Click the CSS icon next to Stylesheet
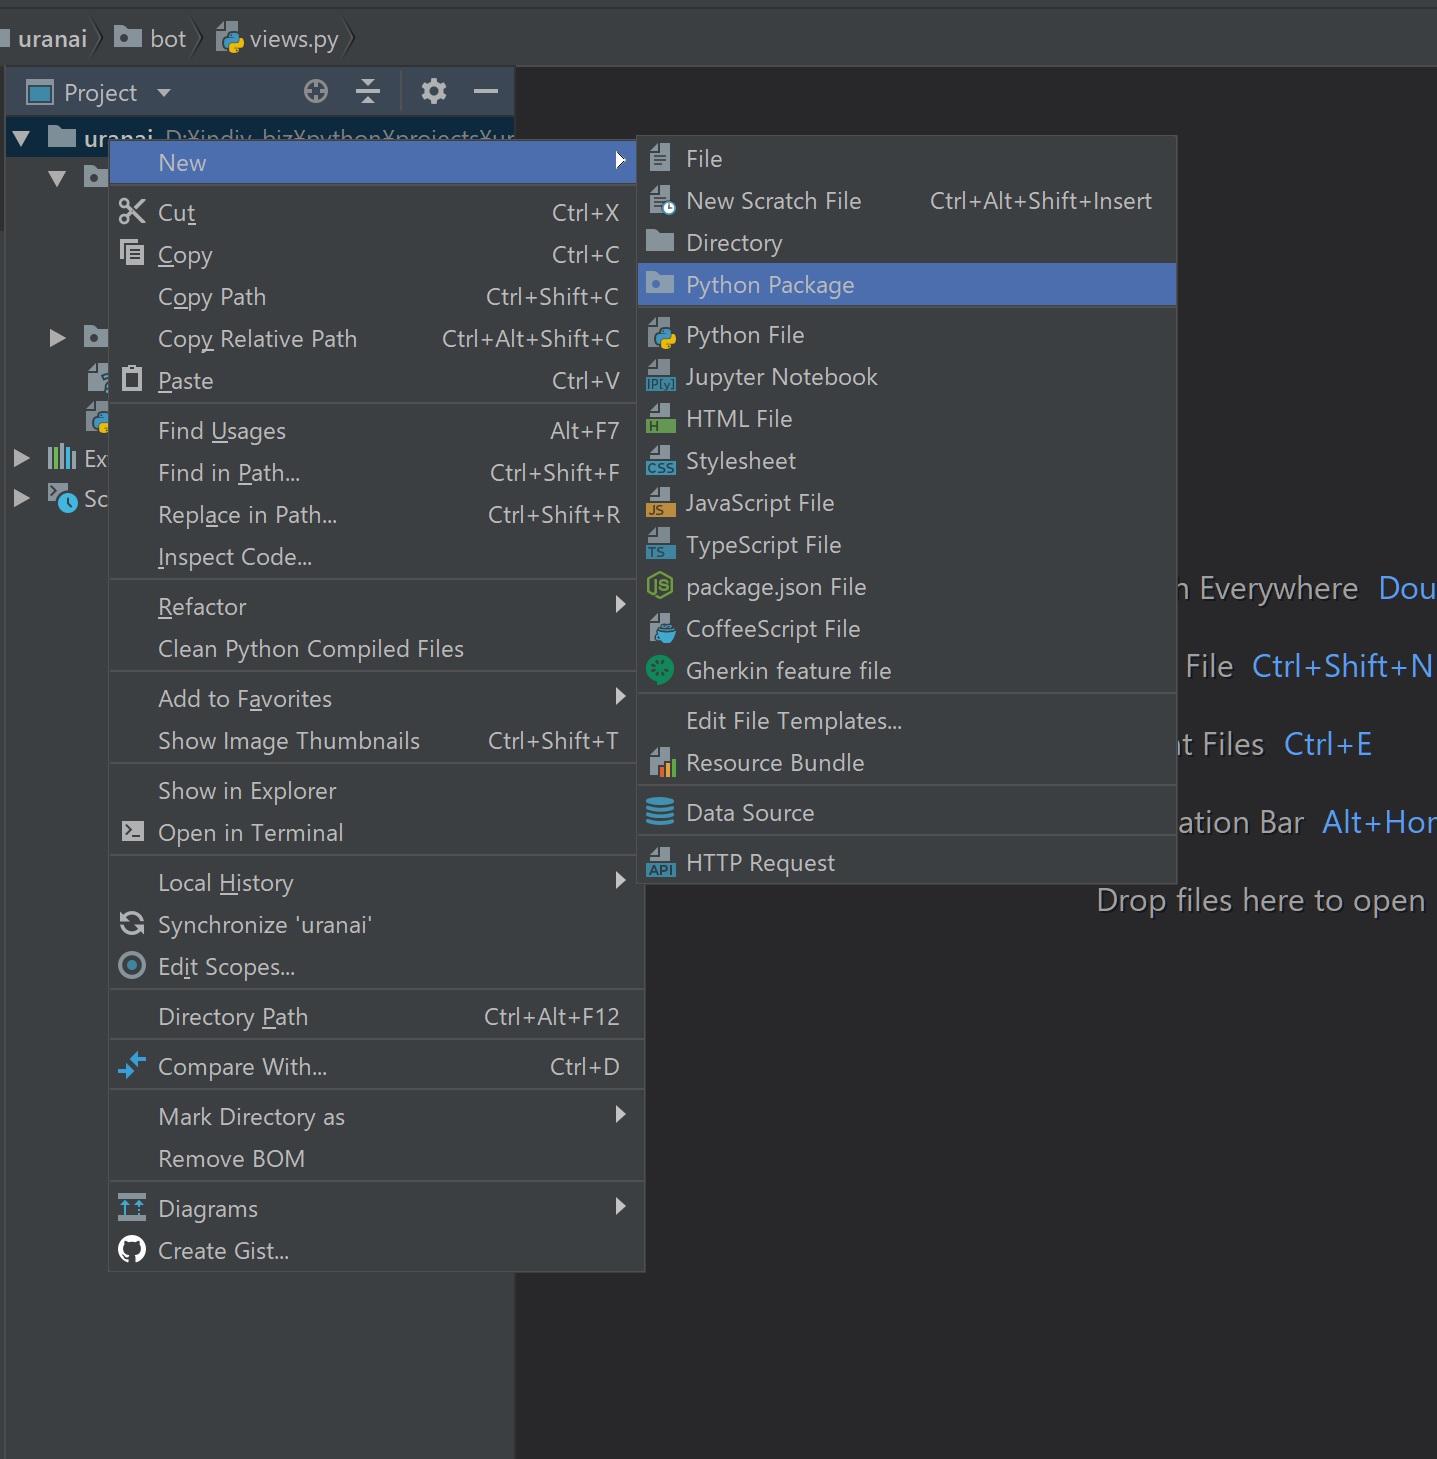Image resolution: width=1437 pixels, height=1459 pixels. tap(660, 461)
